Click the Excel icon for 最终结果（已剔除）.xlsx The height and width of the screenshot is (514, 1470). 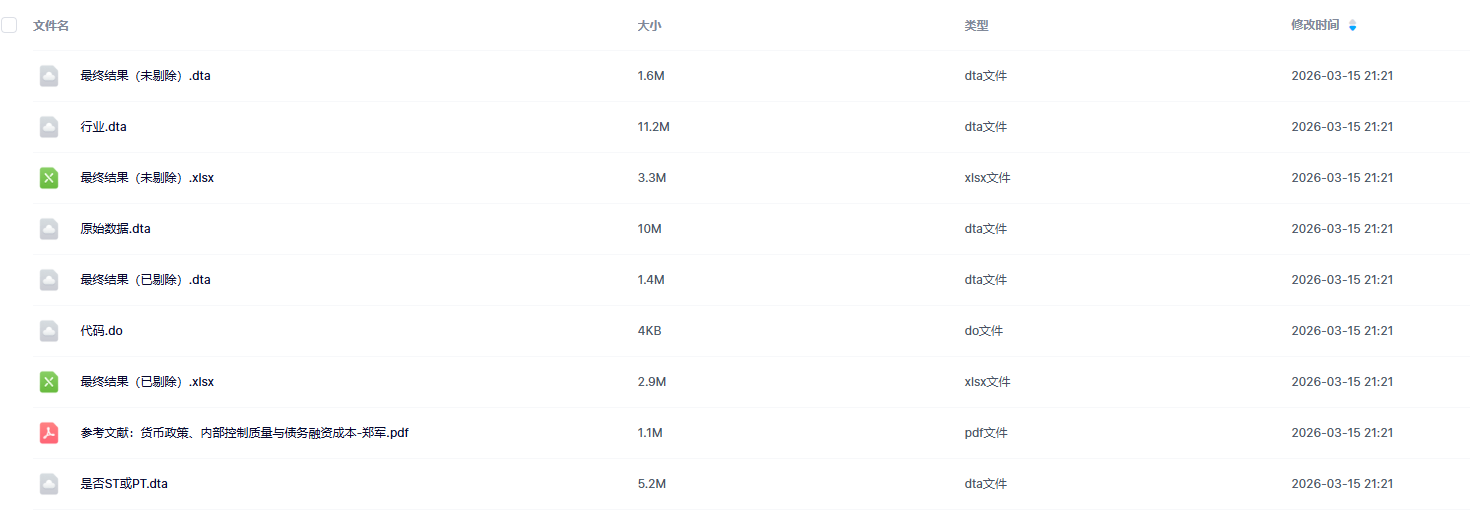point(49,382)
